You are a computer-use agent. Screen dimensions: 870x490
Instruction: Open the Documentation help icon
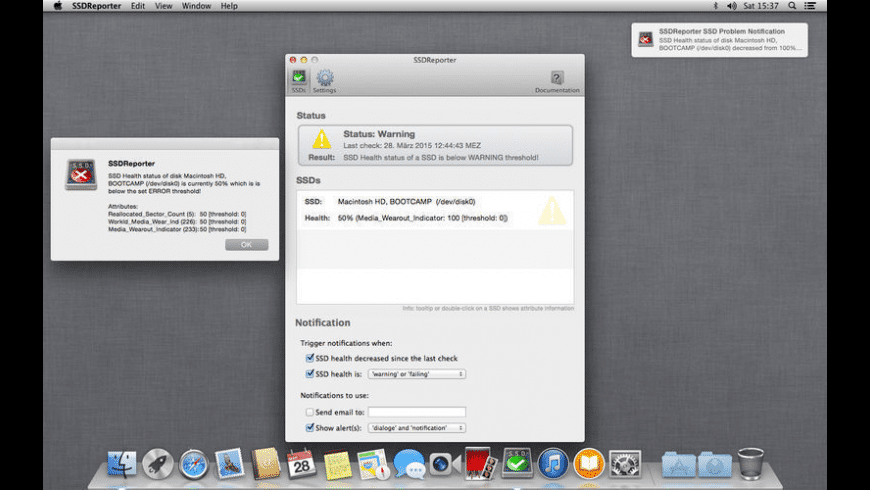(x=557, y=81)
